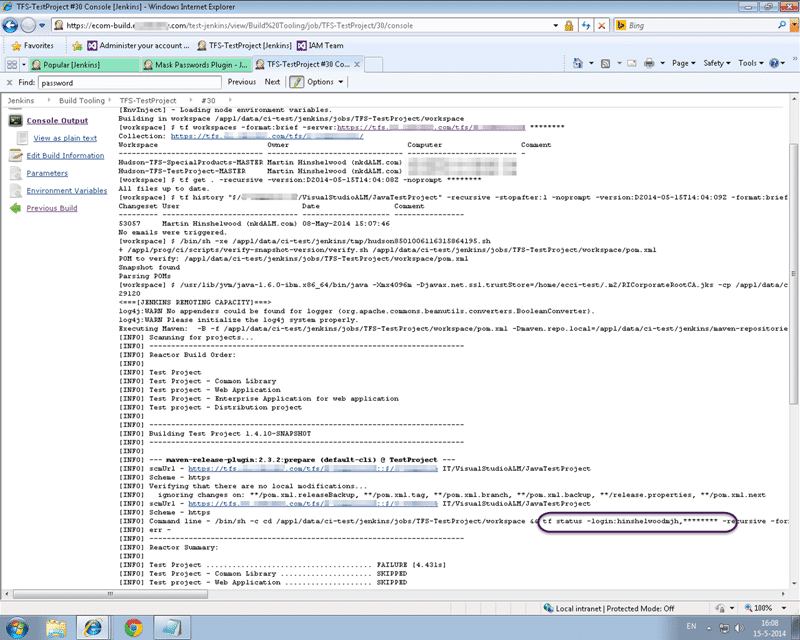Open View as plain text link
800x640 pixels.
point(65,138)
